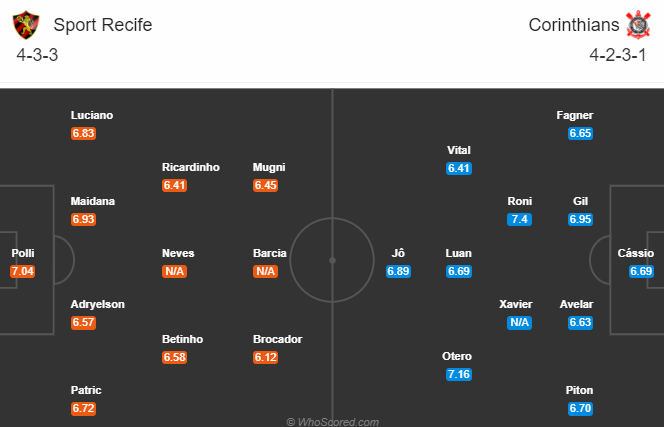The width and height of the screenshot is (664, 427).
Task: Click the player name Jô
Action: click(398, 253)
